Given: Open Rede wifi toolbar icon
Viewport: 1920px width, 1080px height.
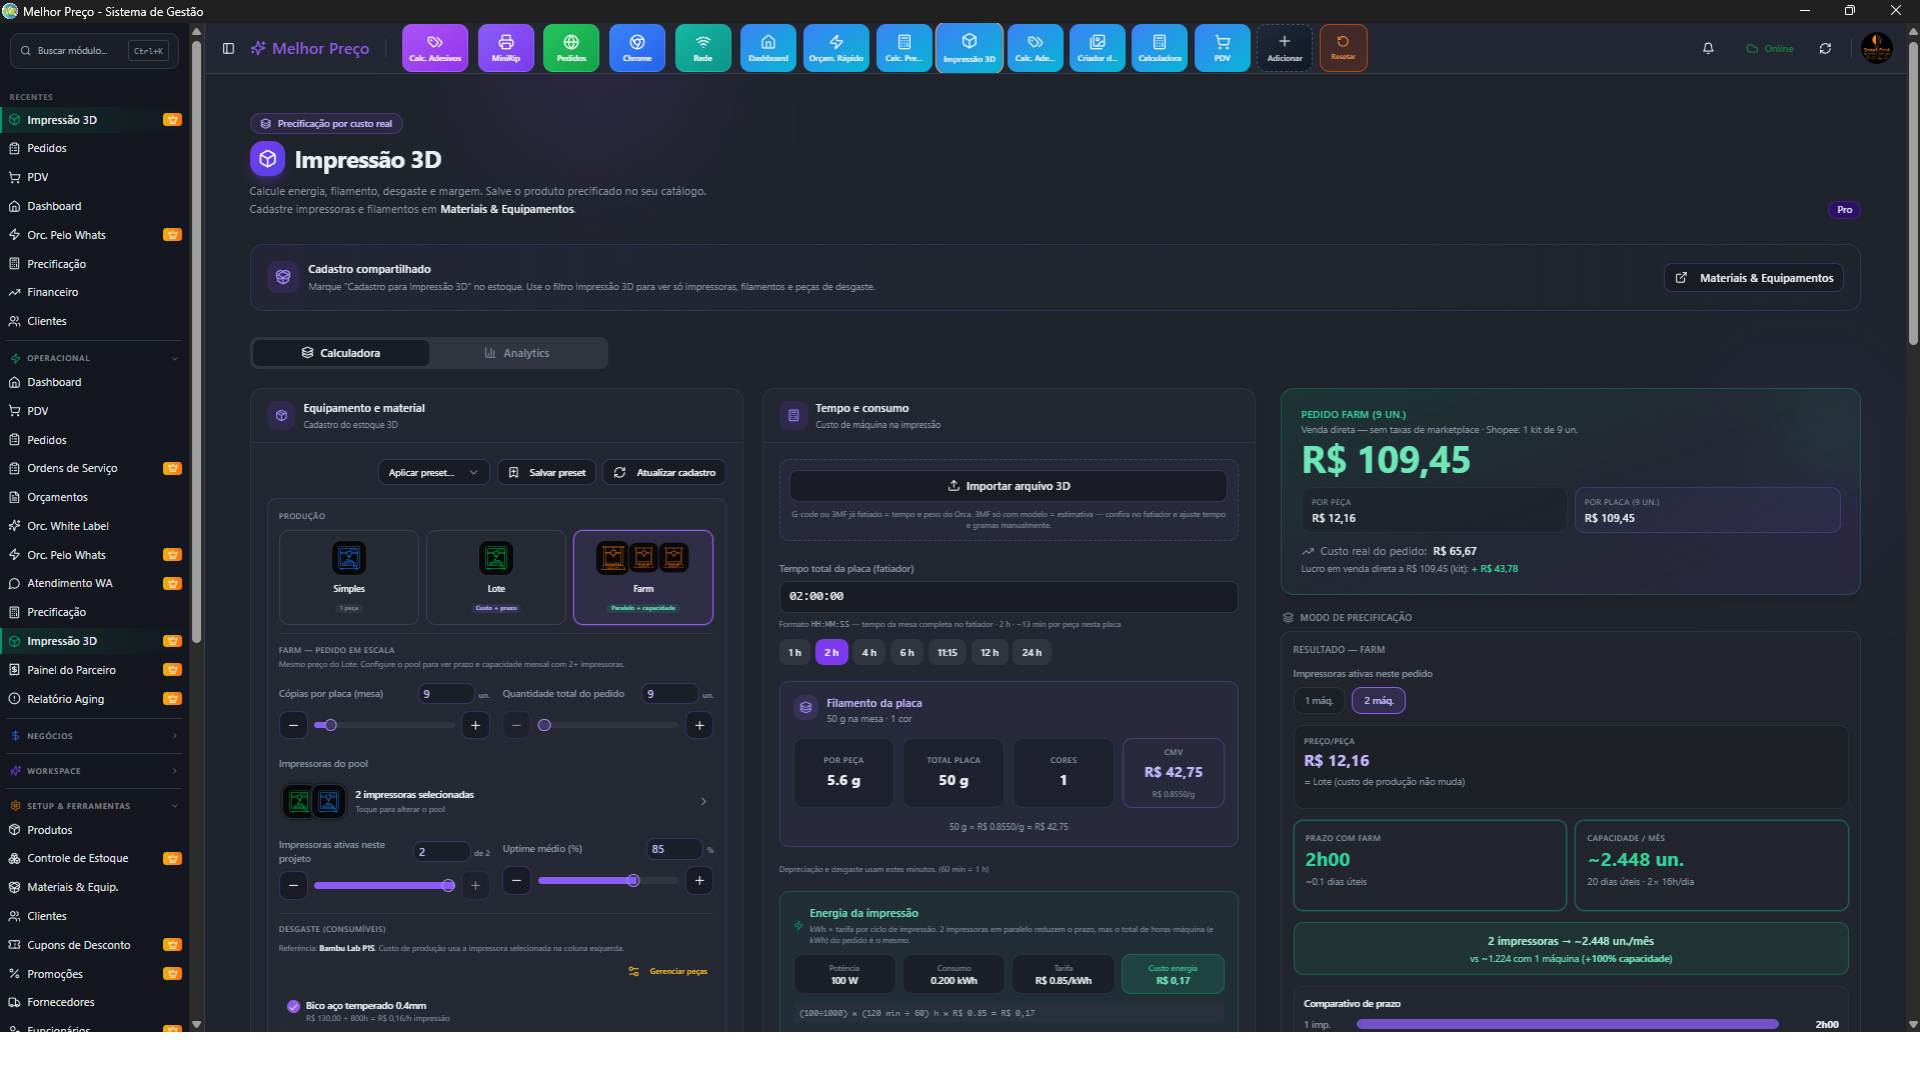Looking at the screenshot, I should pos(703,48).
